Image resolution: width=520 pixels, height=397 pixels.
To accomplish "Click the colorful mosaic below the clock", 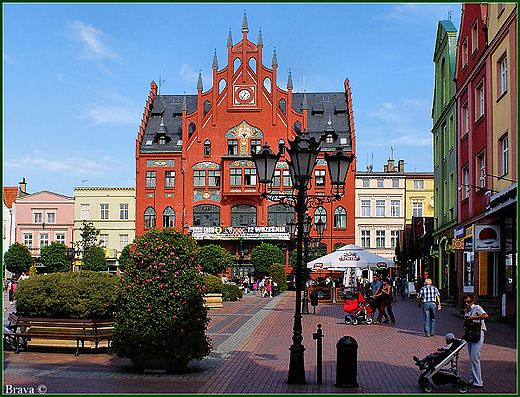I will pos(244,135).
